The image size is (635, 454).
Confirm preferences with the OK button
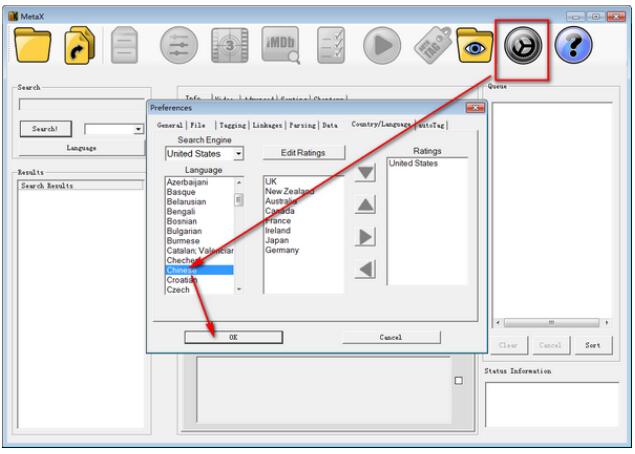233,337
